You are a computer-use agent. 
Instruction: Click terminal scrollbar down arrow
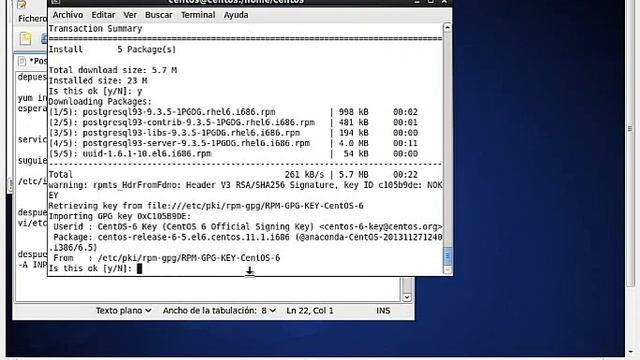447,270
